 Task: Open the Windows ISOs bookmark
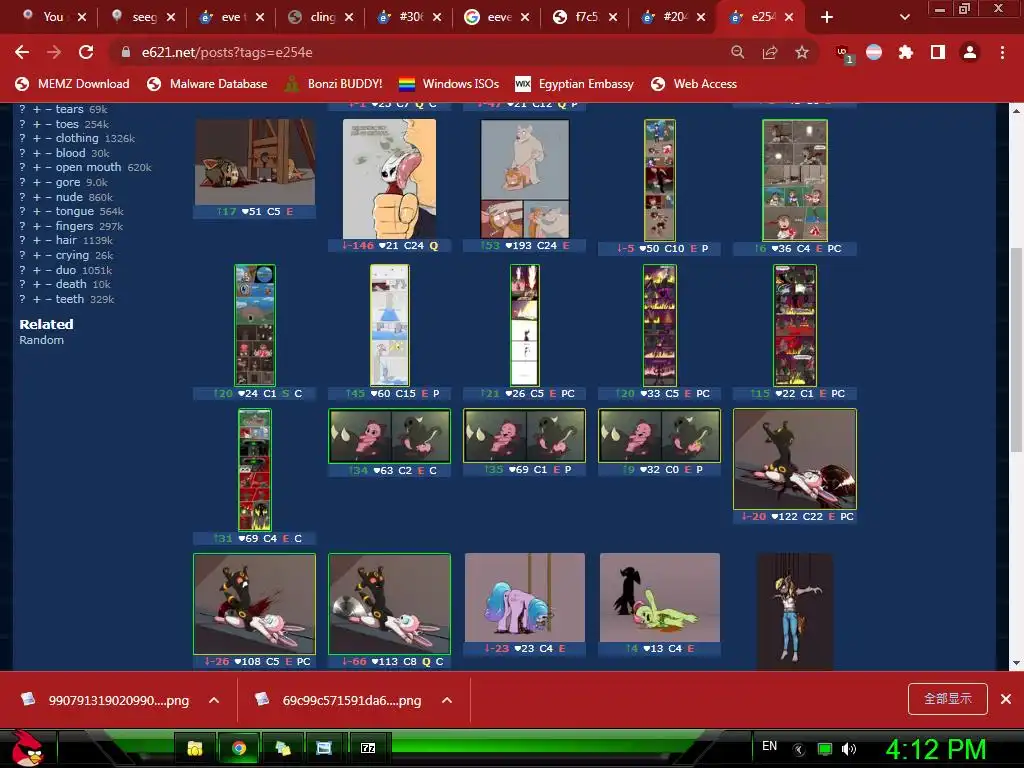[449, 84]
